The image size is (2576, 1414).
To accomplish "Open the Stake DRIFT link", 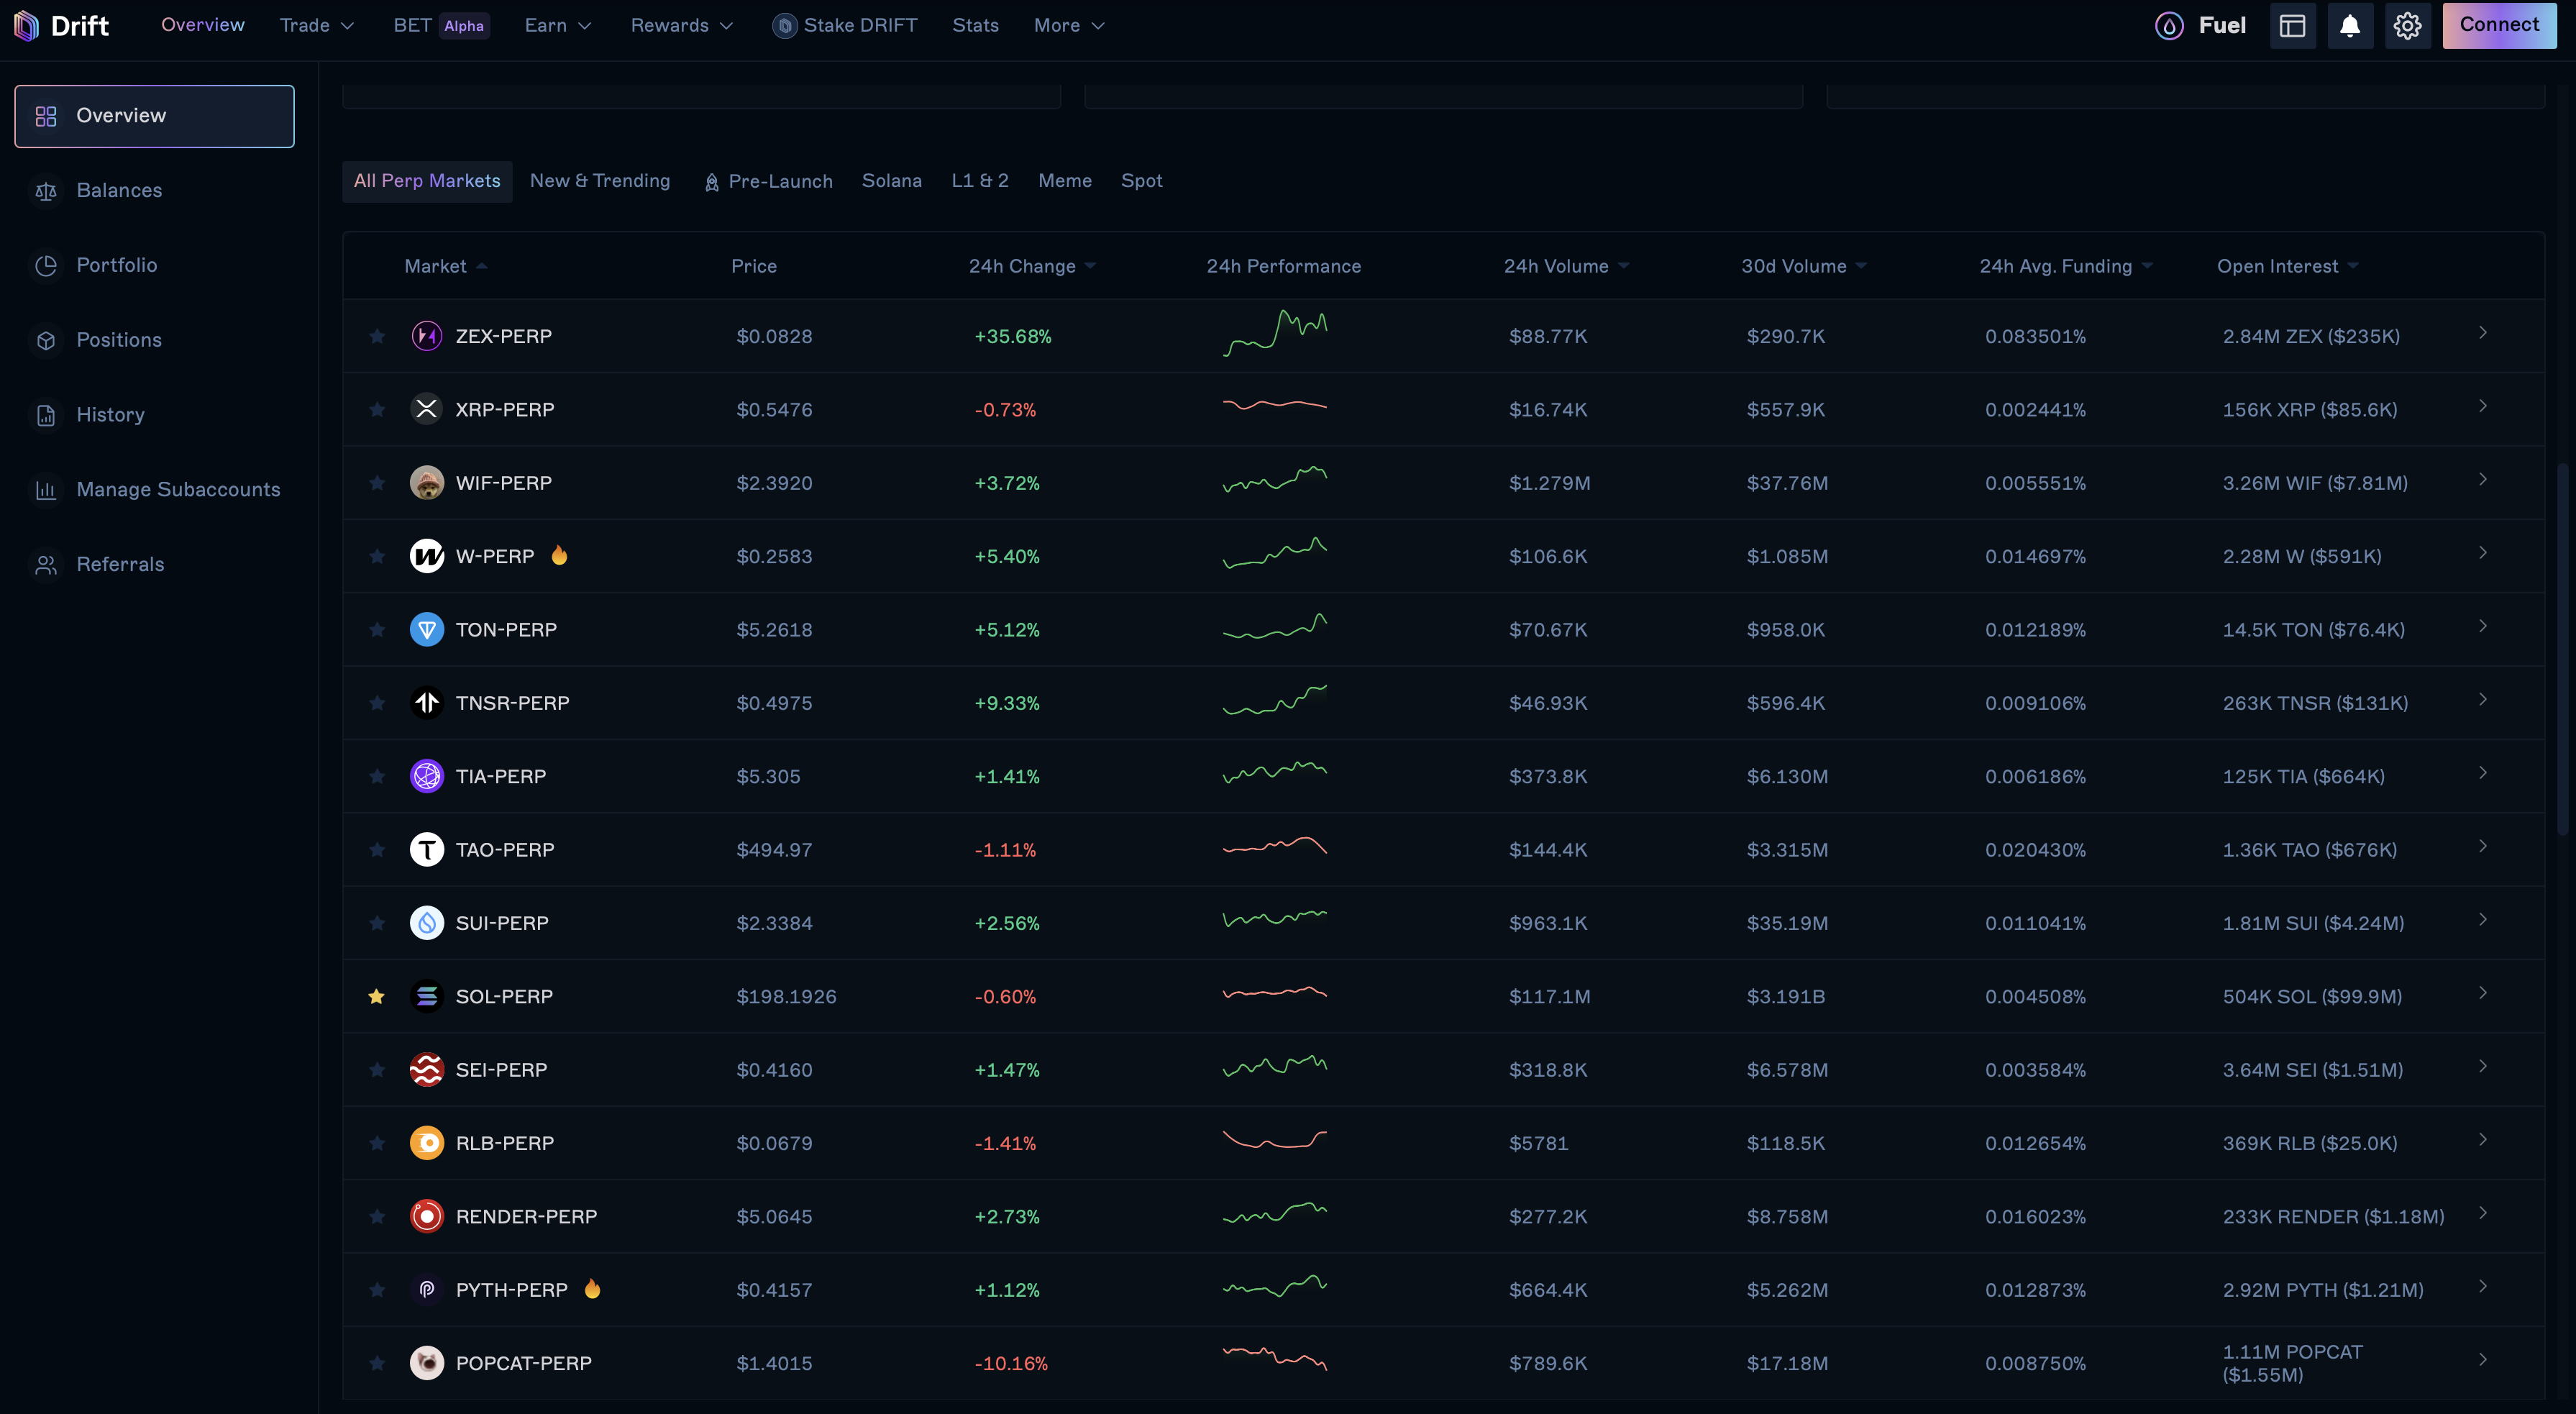I will [x=845, y=25].
